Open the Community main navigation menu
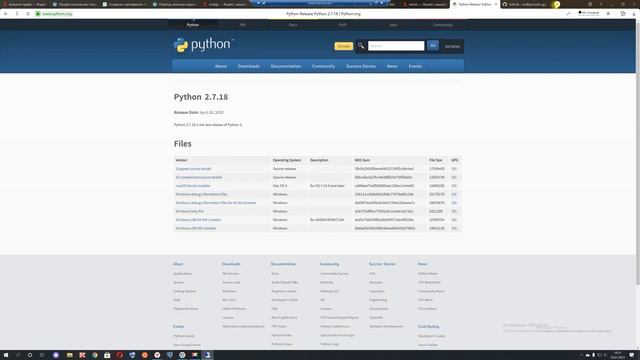 tap(323, 66)
